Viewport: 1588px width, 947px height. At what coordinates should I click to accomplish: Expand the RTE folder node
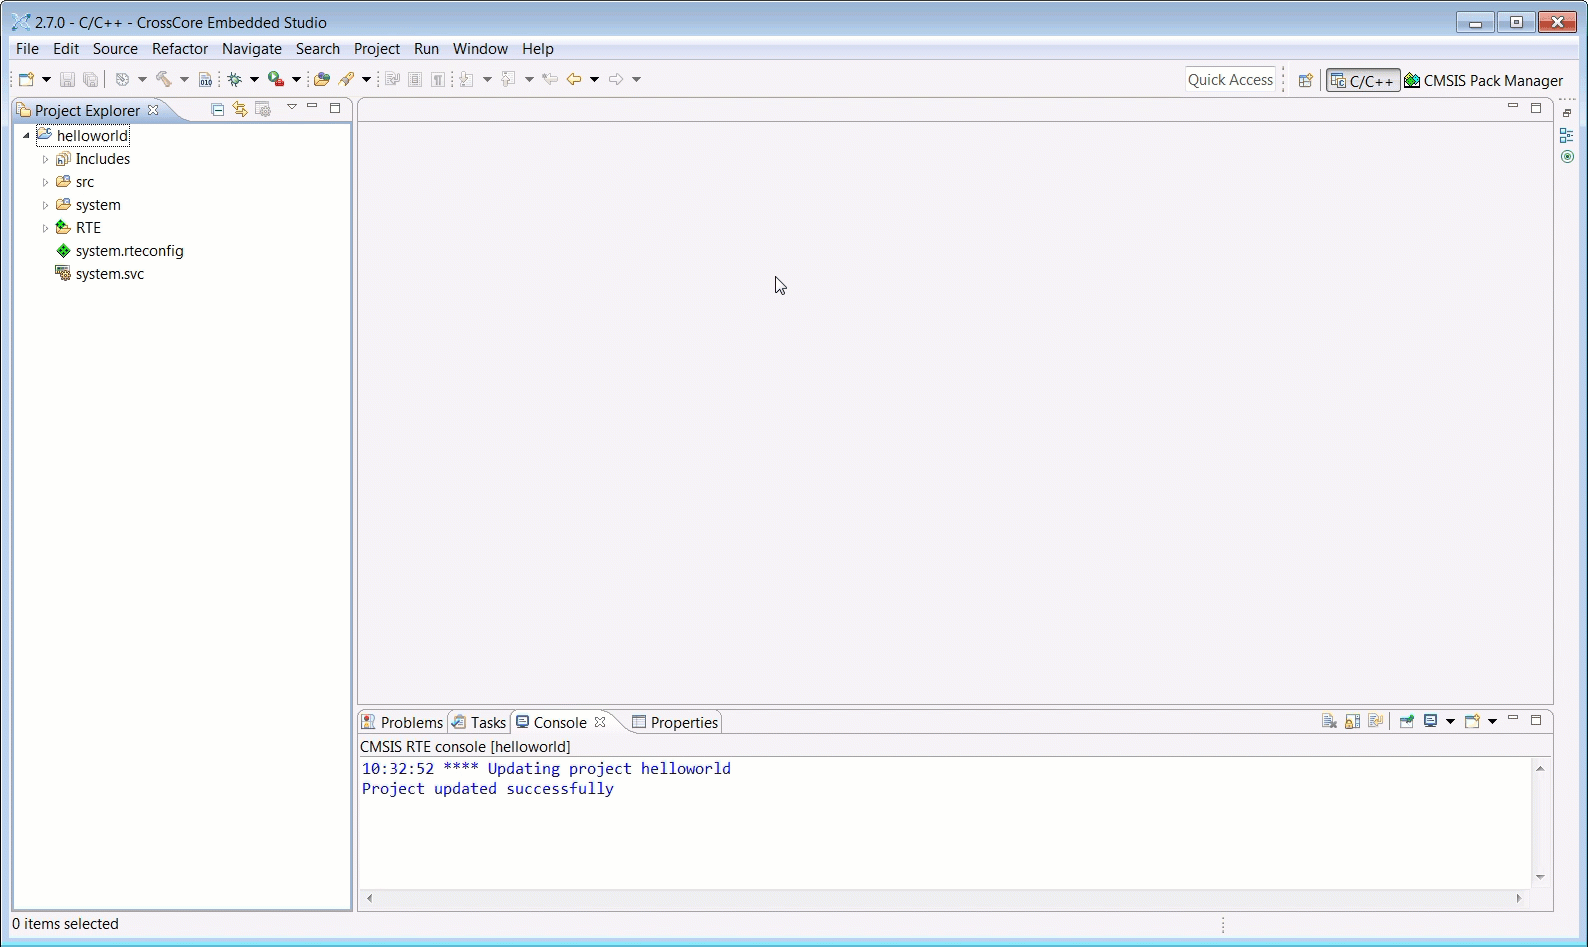tap(45, 228)
